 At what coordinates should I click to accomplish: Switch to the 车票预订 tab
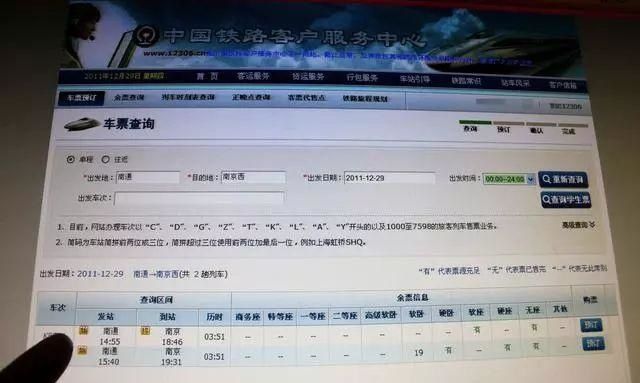[x=82, y=98]
